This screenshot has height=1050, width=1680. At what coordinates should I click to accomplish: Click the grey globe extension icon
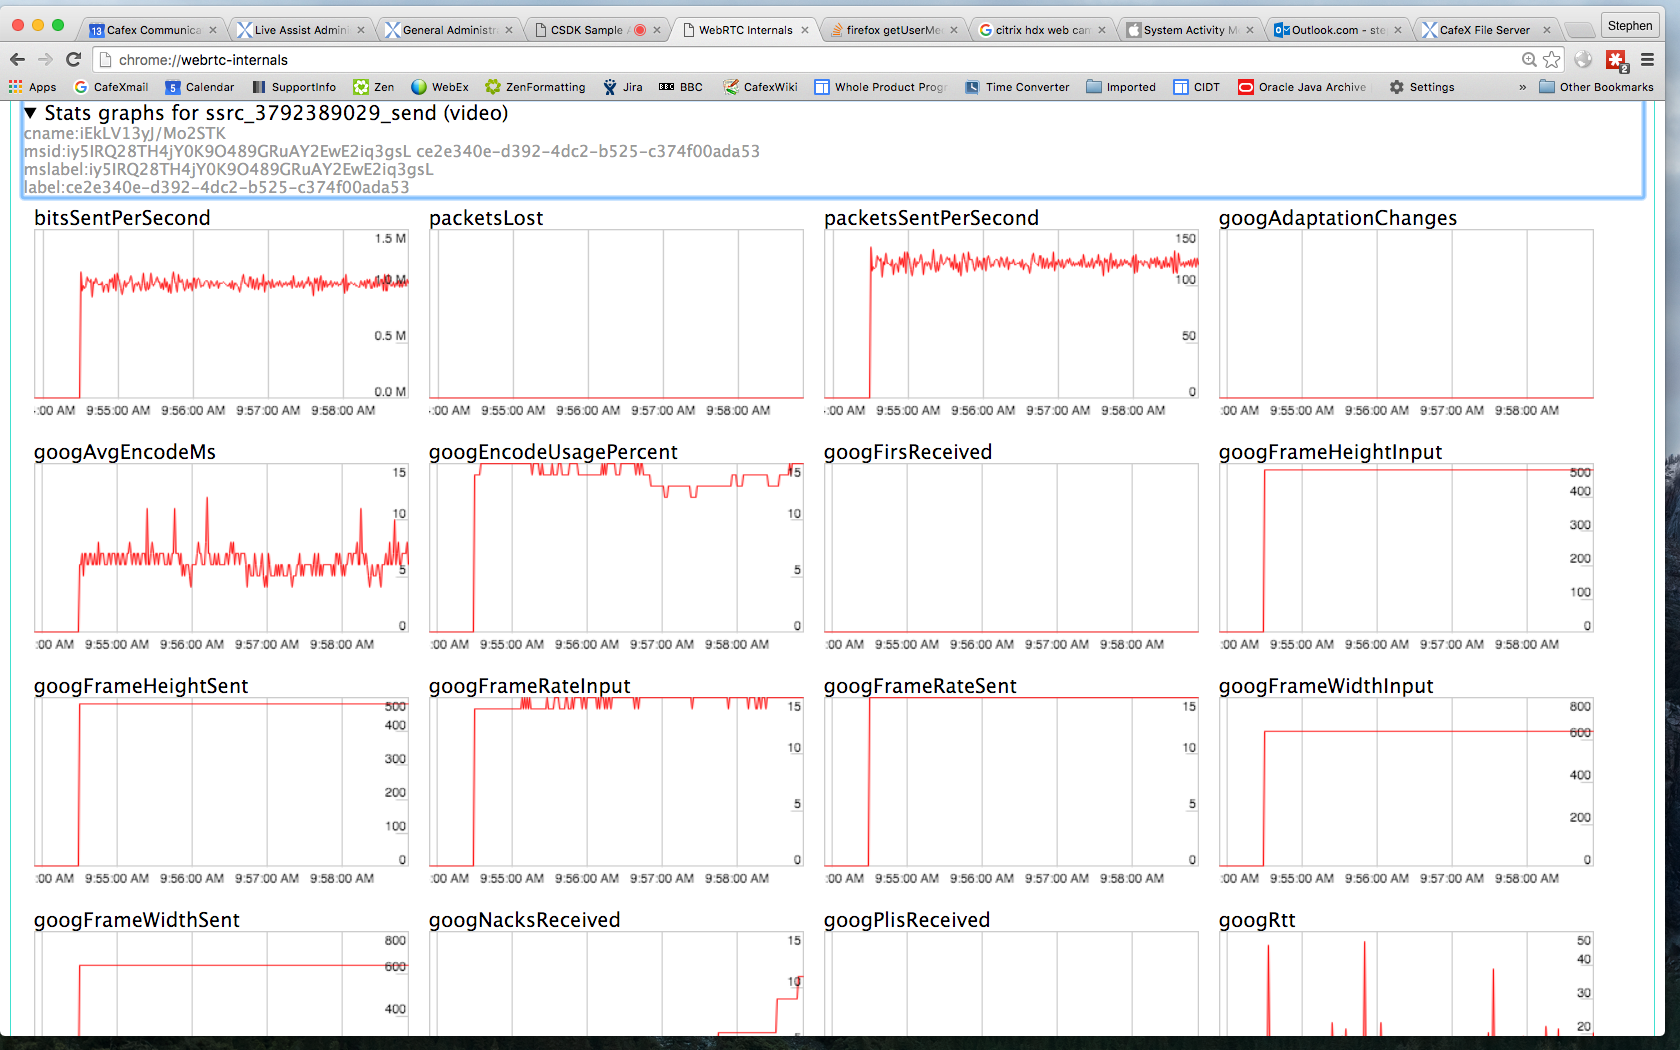pyautogui.click(x=1583, y=60)
